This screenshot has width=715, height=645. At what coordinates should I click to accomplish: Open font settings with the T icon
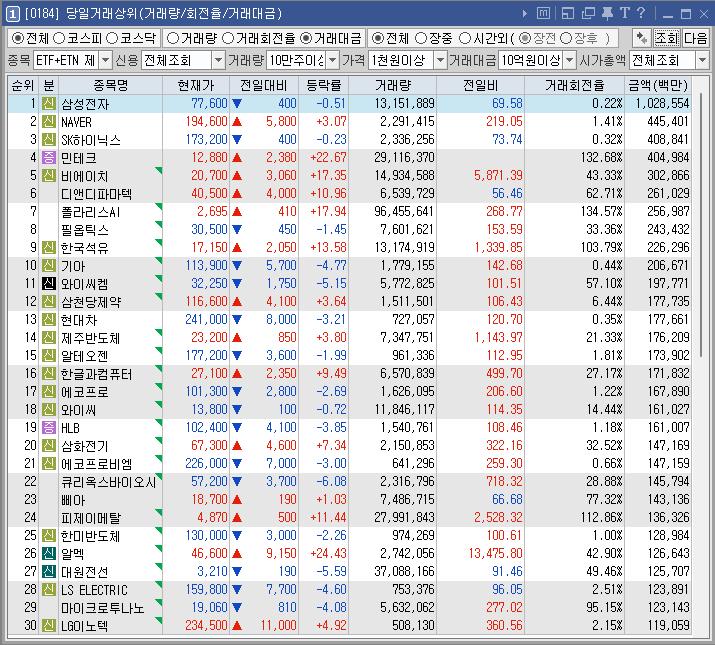tap(625, 13)
